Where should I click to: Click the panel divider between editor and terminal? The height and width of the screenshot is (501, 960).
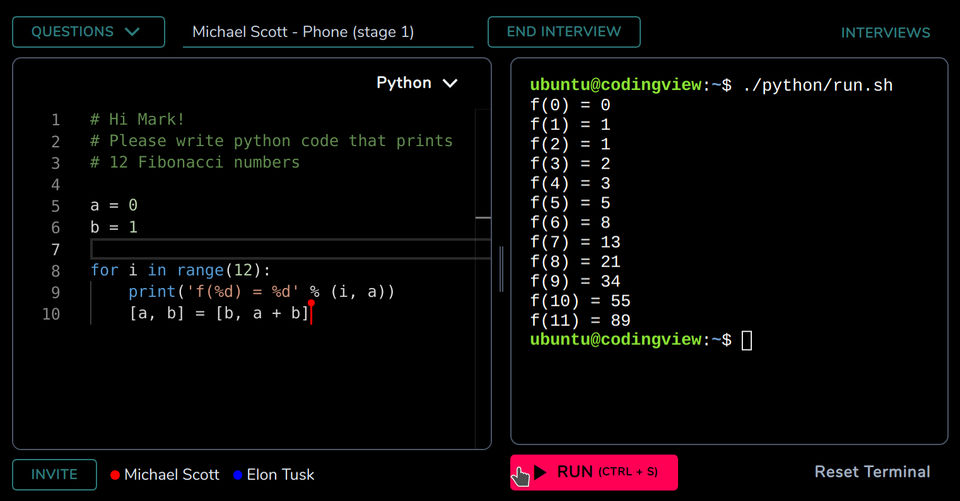[x=501, y=267]
